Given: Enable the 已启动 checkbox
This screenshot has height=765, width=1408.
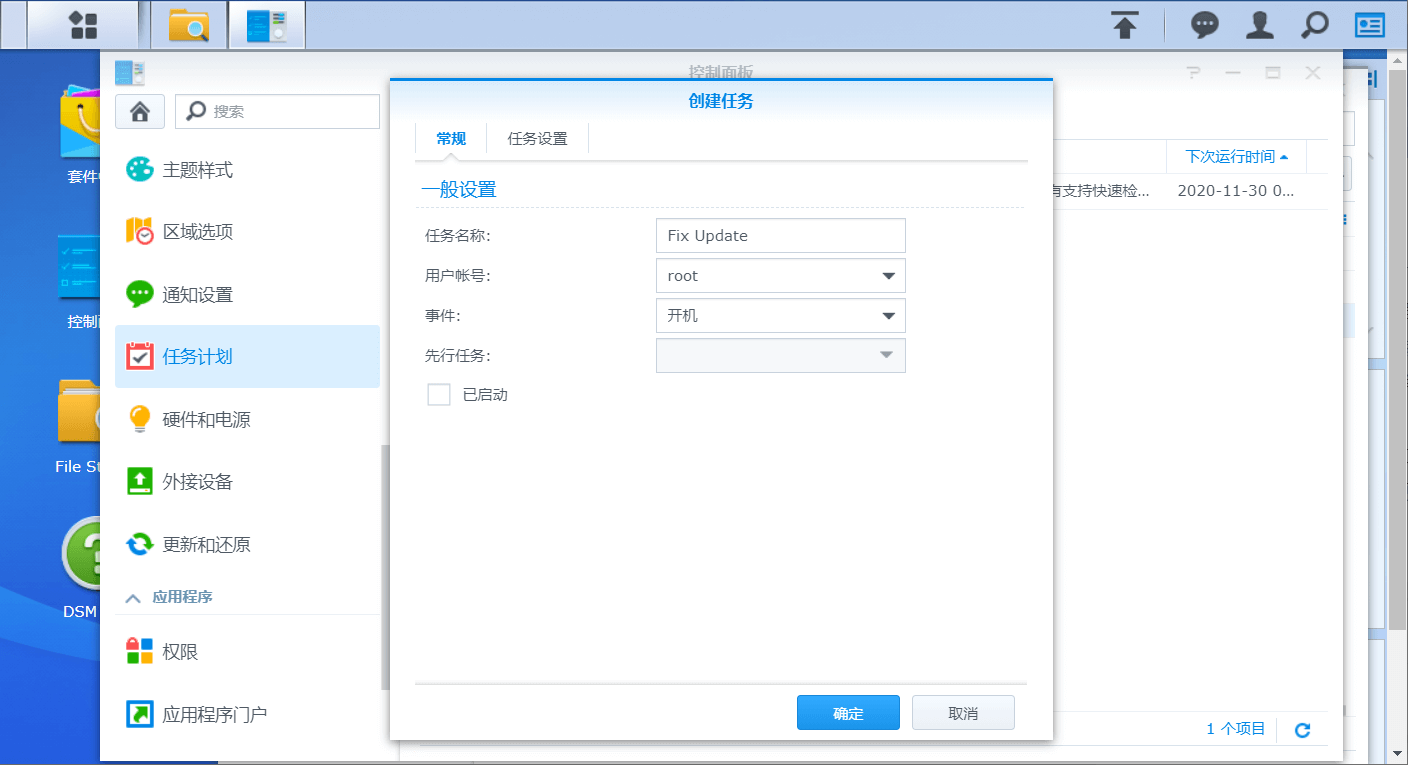Looking at the screenshot, I should (438, 394).
